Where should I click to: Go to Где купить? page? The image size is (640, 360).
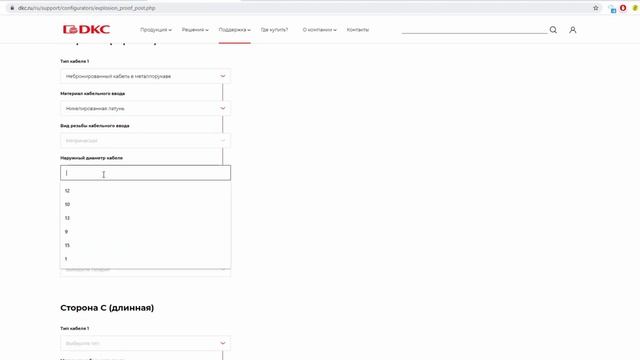(274, 30)
